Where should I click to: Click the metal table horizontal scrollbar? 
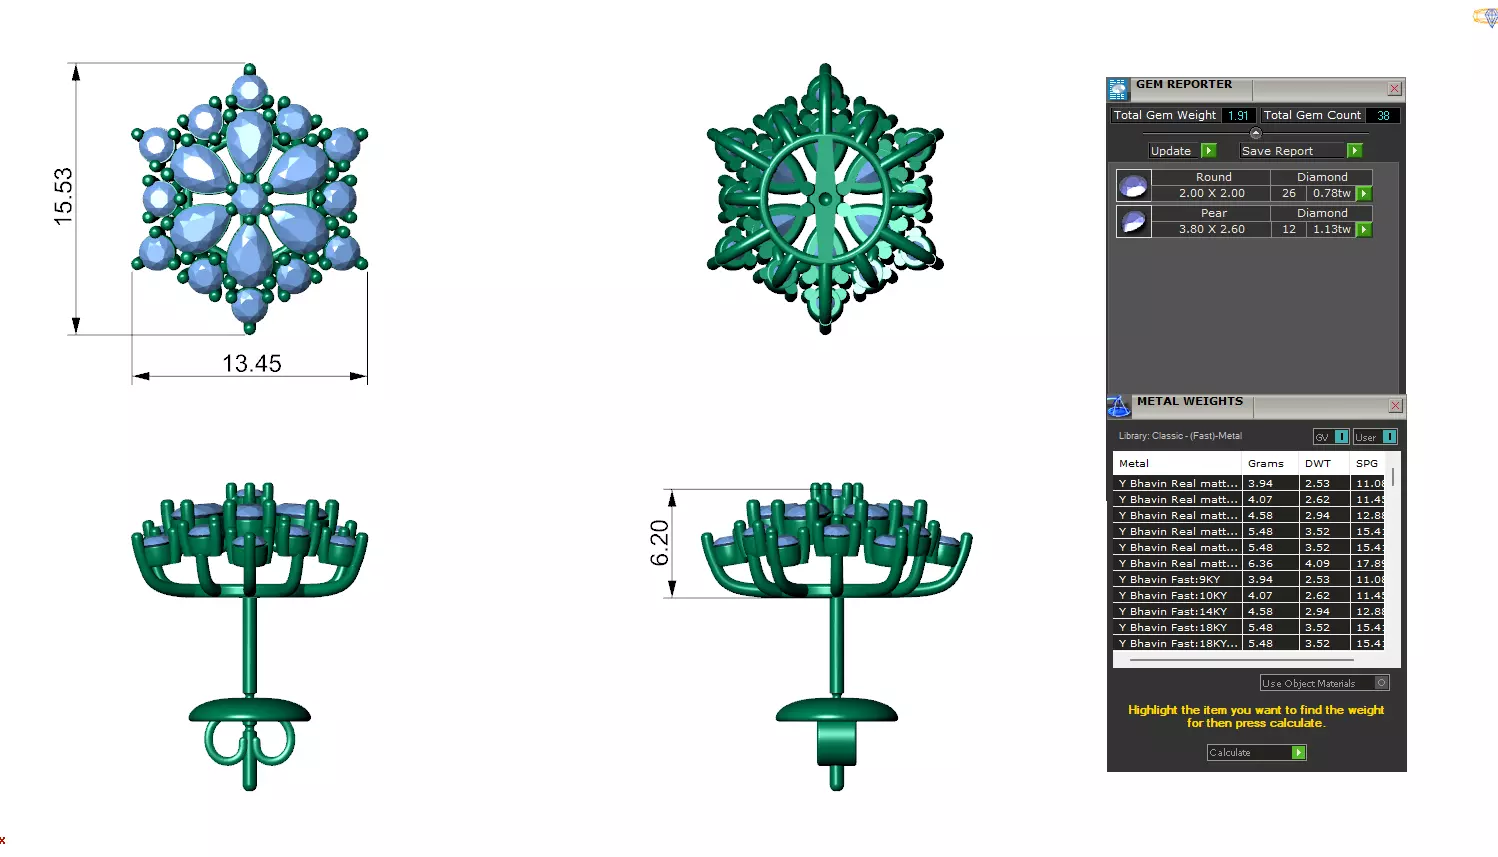point(1242,660)
